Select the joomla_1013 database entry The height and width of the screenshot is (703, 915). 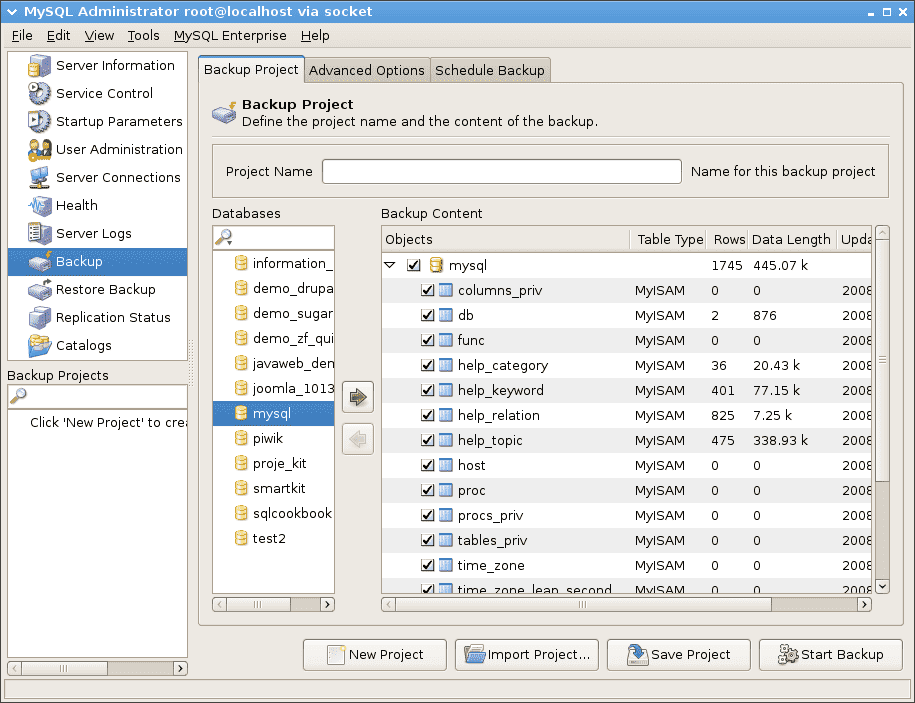(274, 388)
